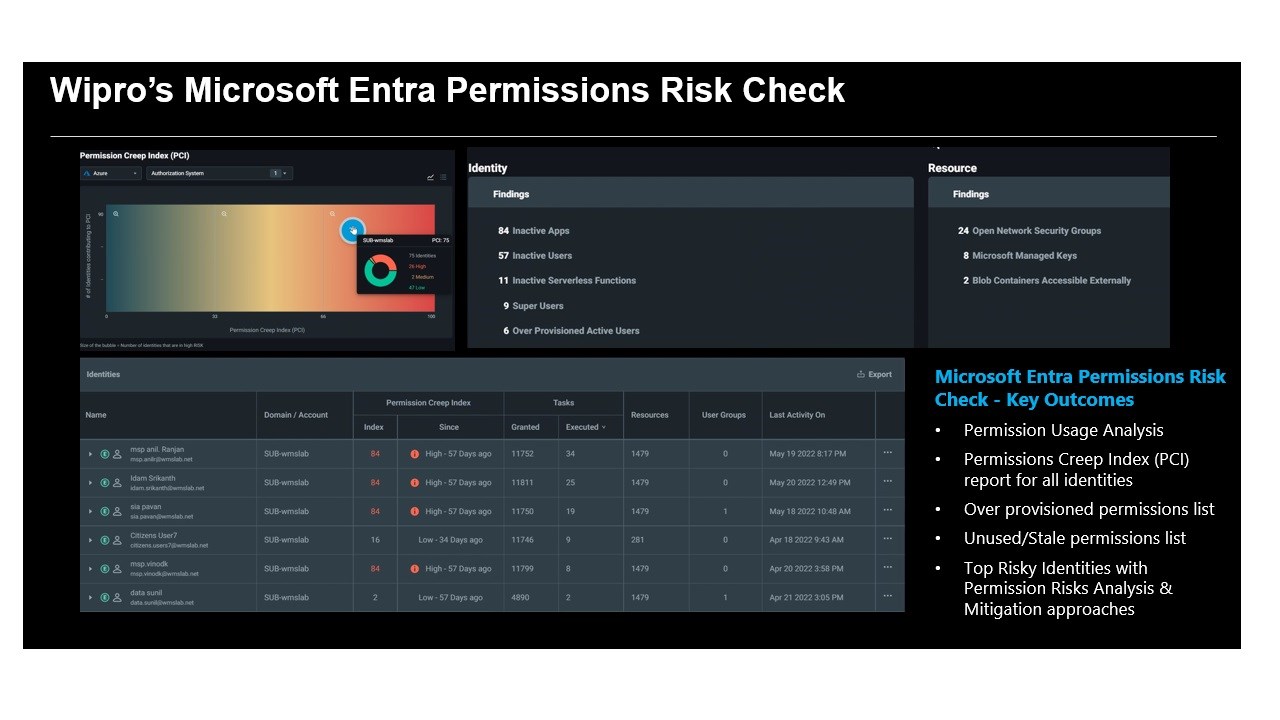The image size is (1280, 720).
Task: Click '24 Open Network Security Groups' finding
Action: 1029,231
